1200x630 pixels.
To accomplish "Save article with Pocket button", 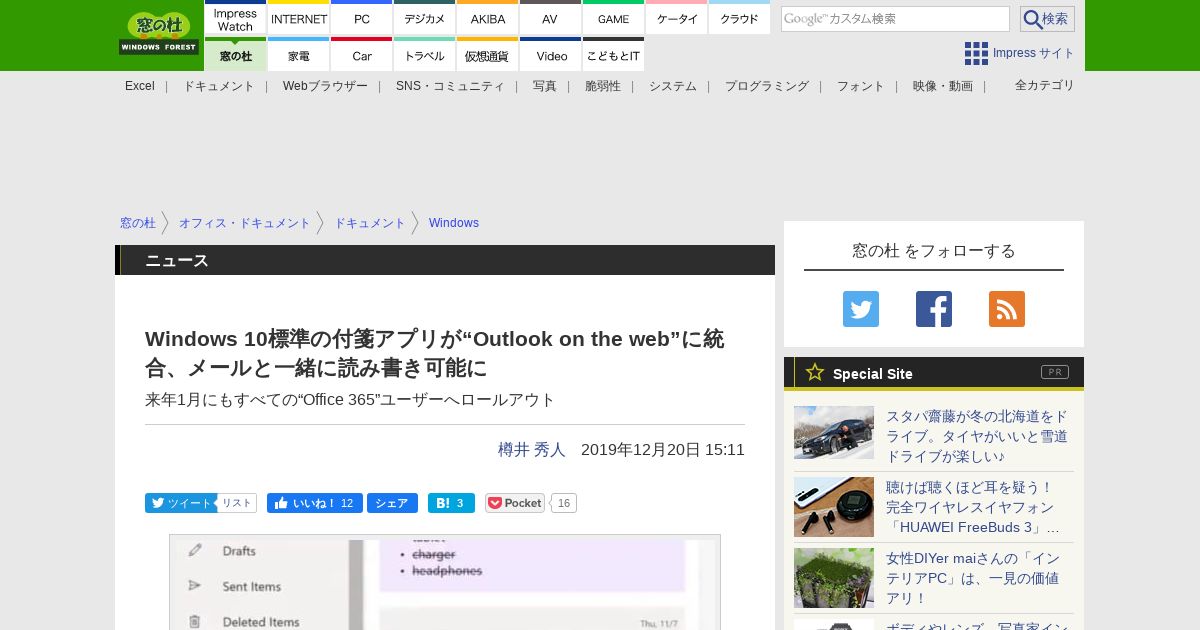I will [x=515, y=503].
